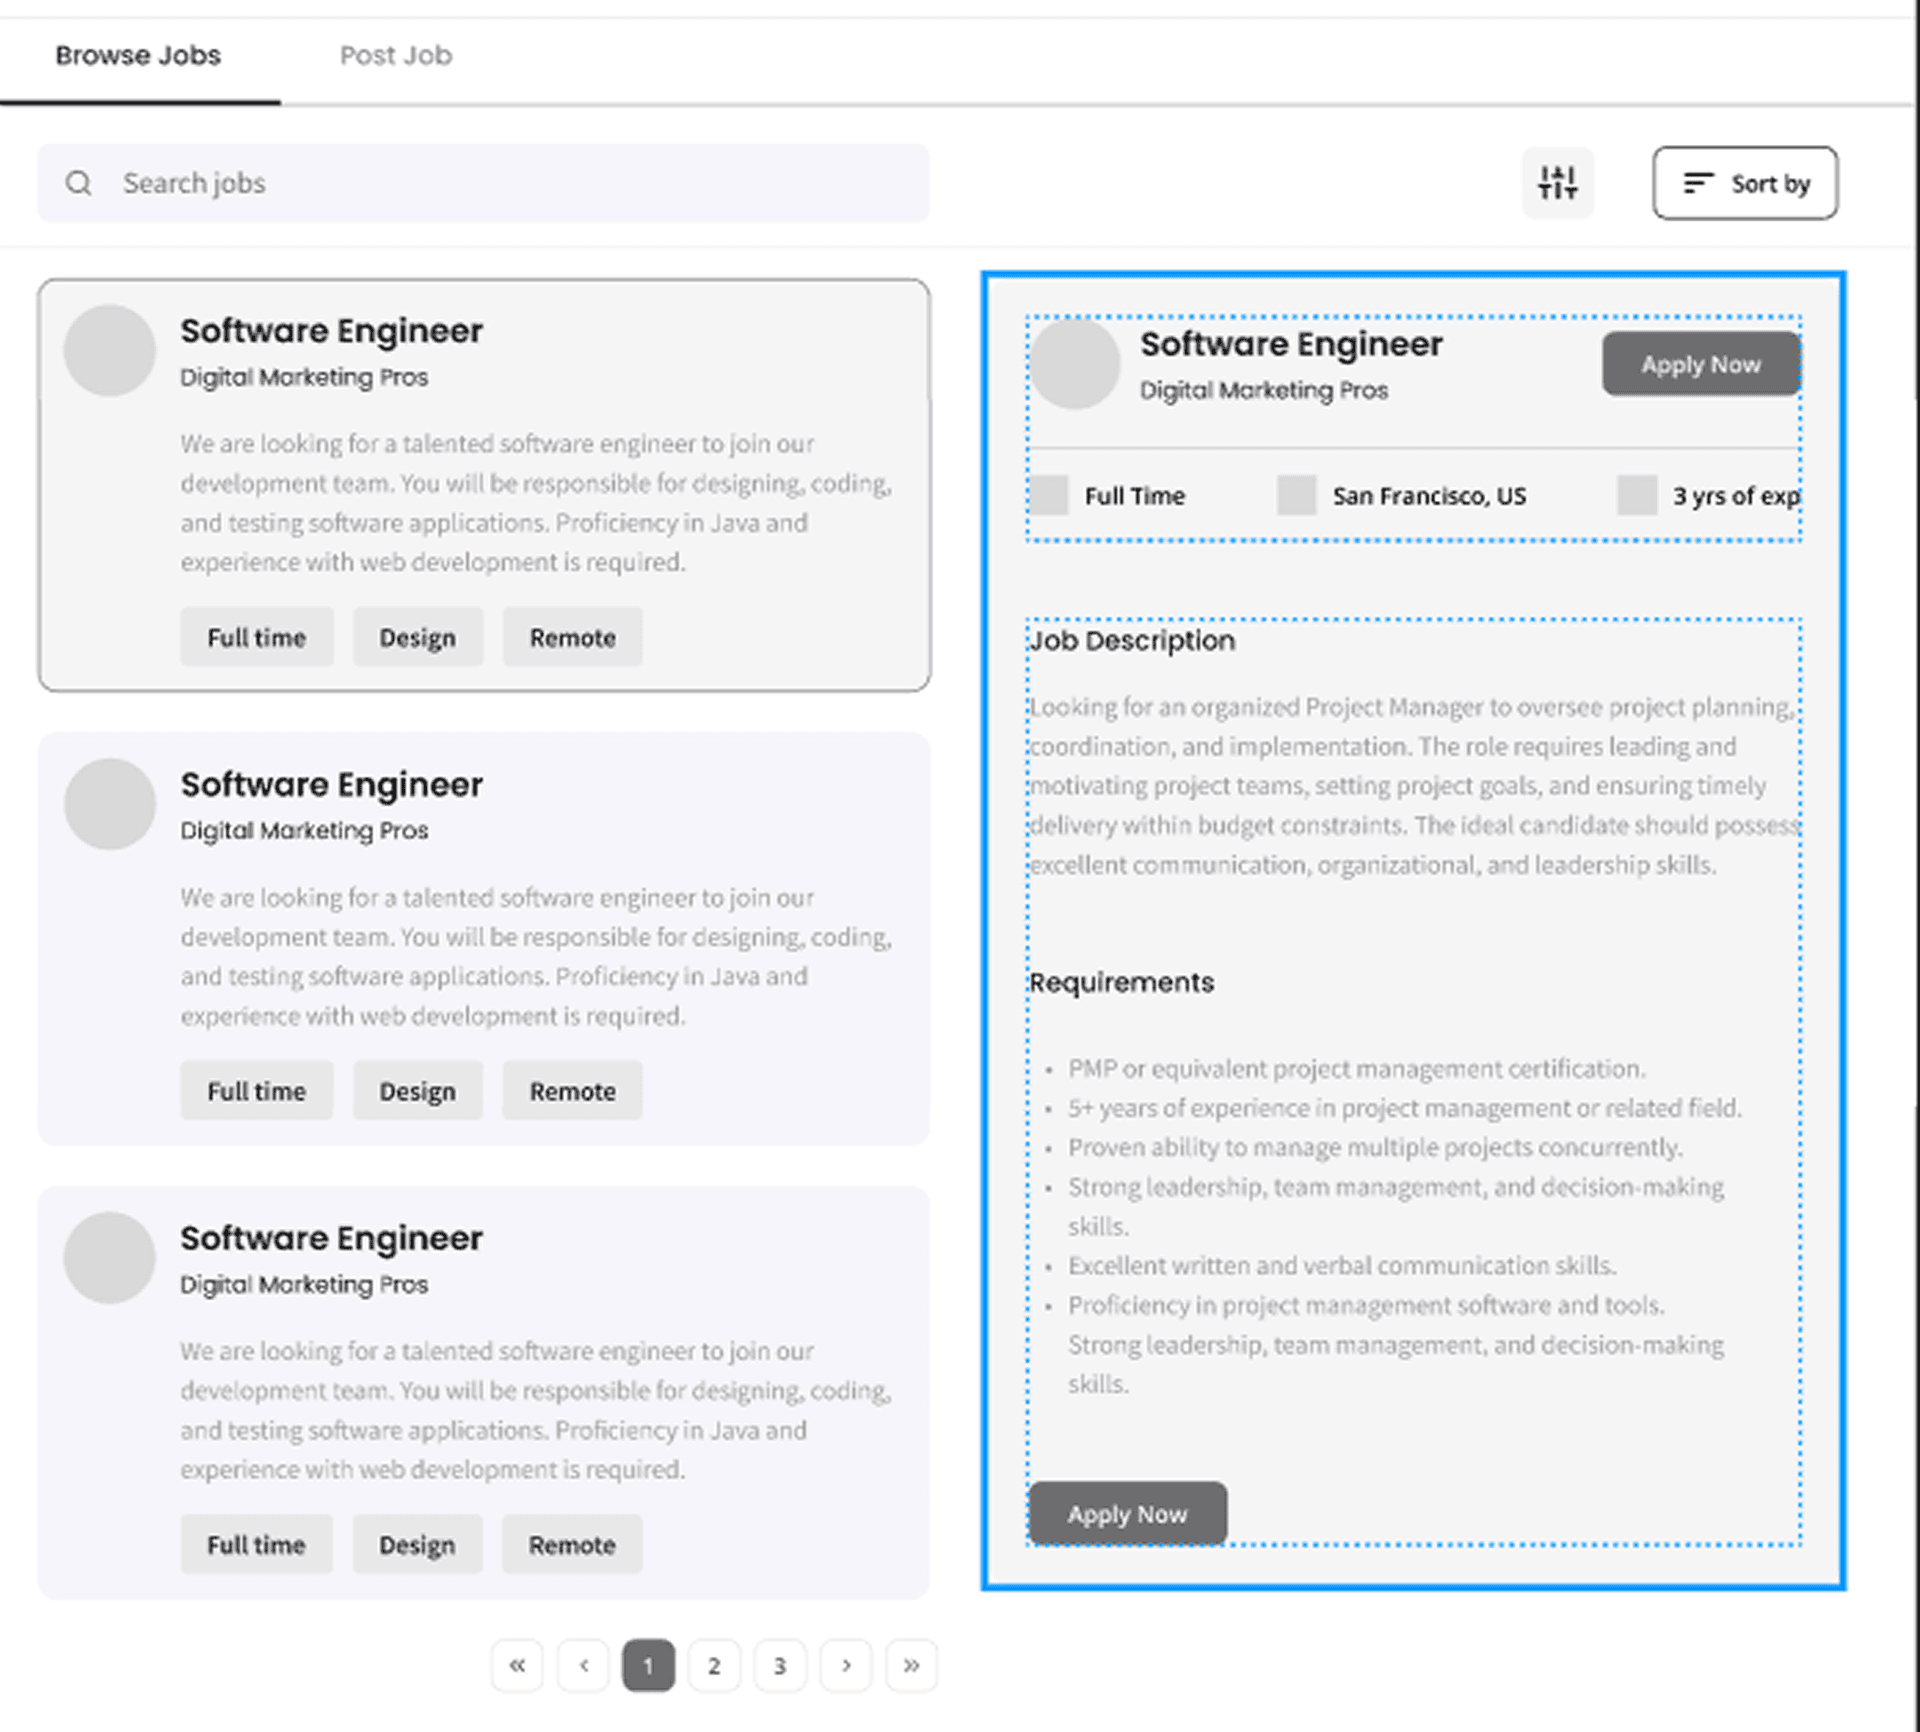Click the Full Time job type icon

coord(1049,495)
